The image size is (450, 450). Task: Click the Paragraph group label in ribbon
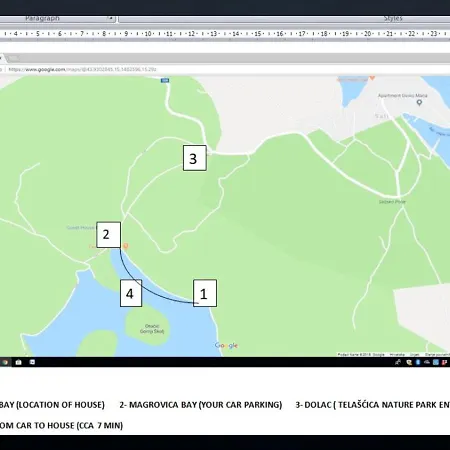[42, 18]
